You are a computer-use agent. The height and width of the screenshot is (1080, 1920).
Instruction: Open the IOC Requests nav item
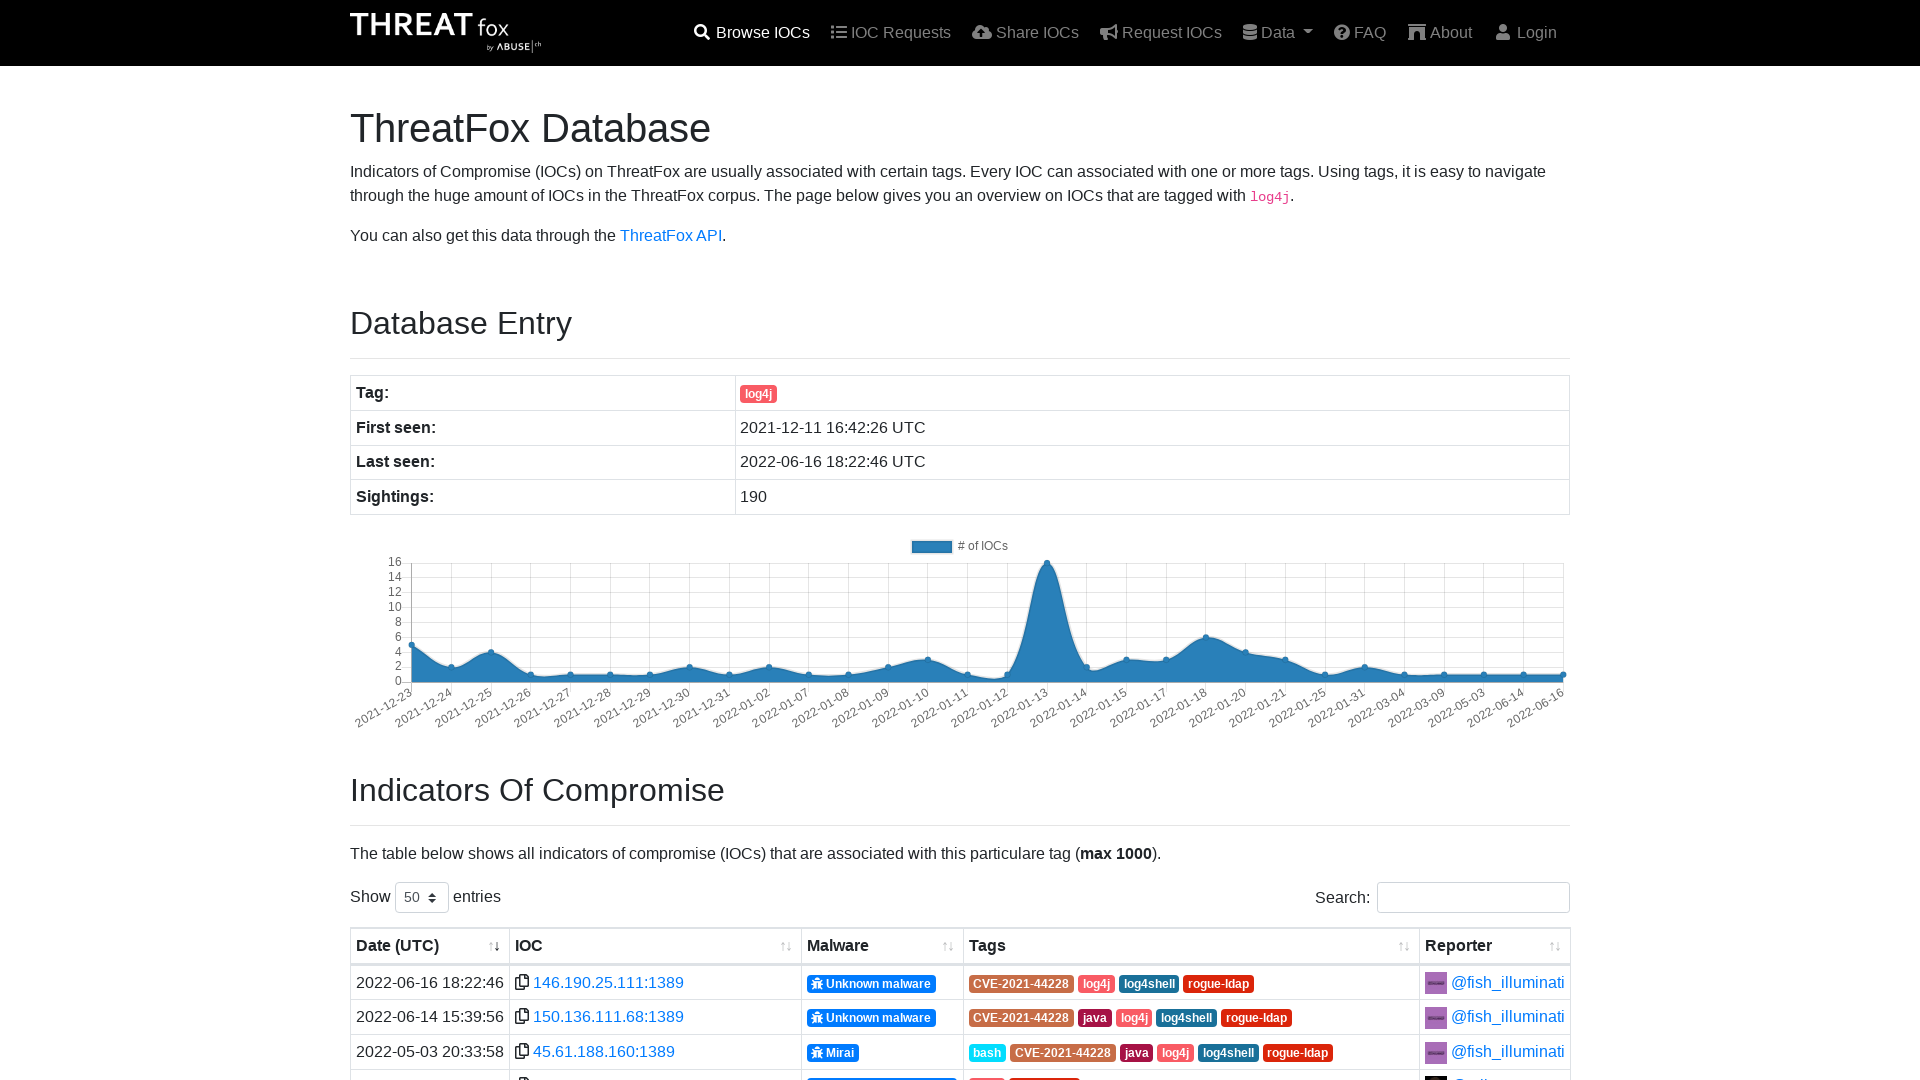click(x=890, y=32)
